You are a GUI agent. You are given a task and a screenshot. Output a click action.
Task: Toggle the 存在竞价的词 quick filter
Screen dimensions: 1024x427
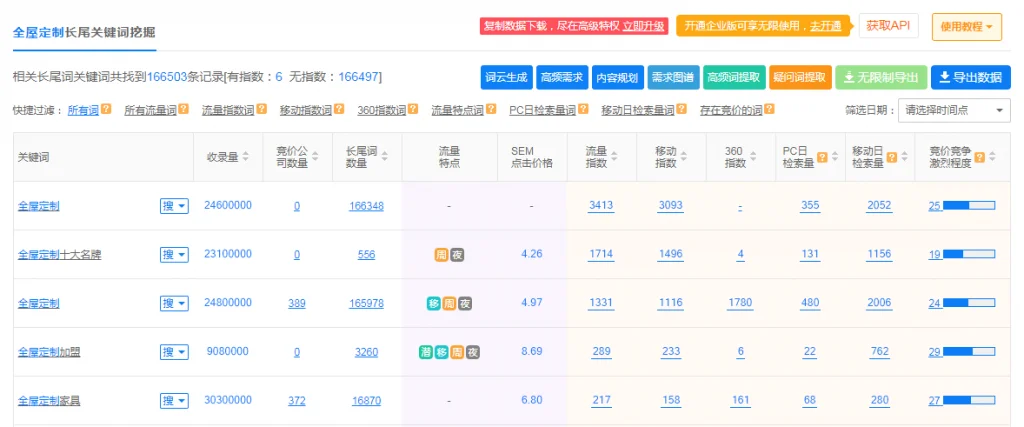point(730,110)
